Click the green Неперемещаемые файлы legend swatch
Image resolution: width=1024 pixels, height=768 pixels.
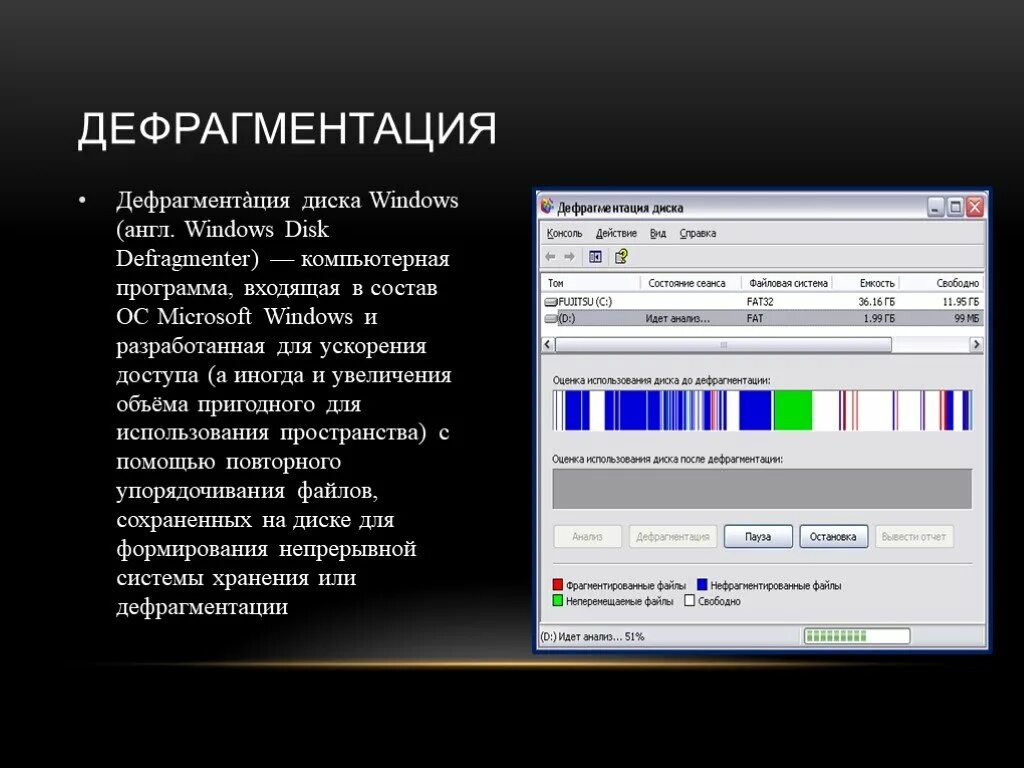558,600
